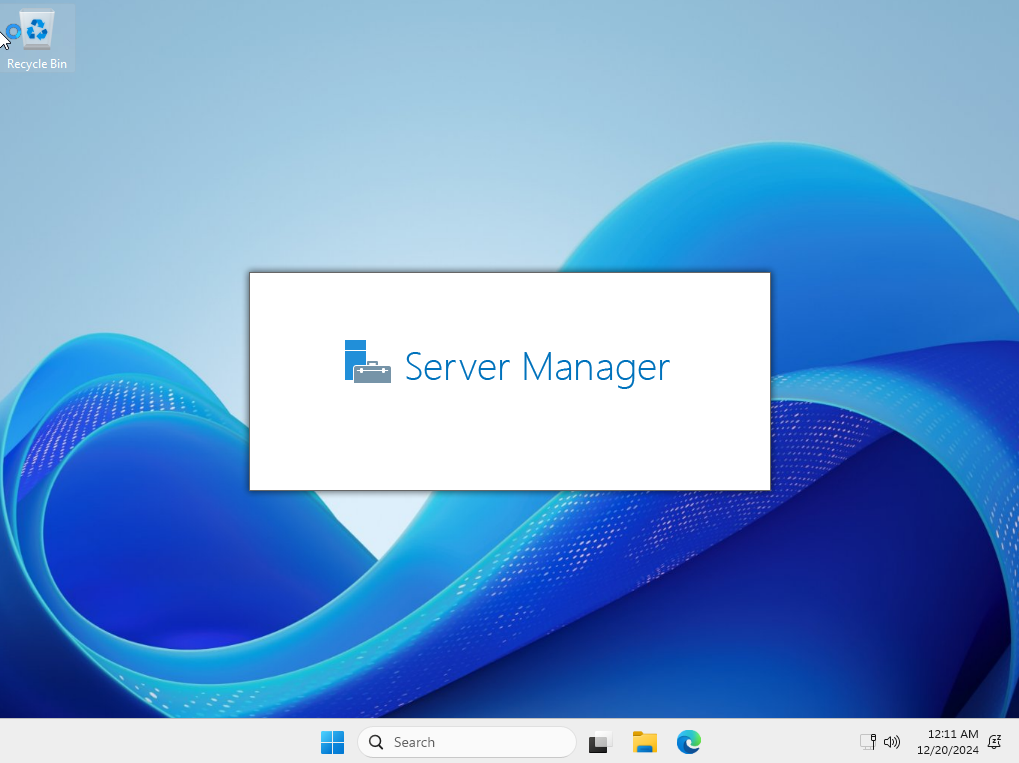Click the magnifier icon in Search
1019x763 pixels.
coord(376,742)
